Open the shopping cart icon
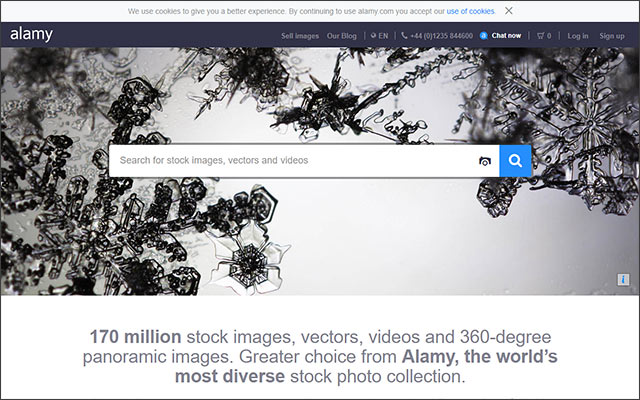Screen dimensions: 640x400 point(542,35)
